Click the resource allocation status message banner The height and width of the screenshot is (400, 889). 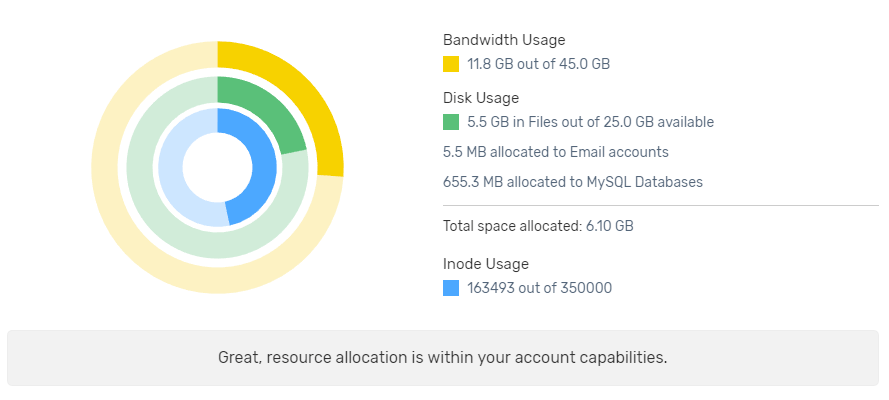point(443,357)
